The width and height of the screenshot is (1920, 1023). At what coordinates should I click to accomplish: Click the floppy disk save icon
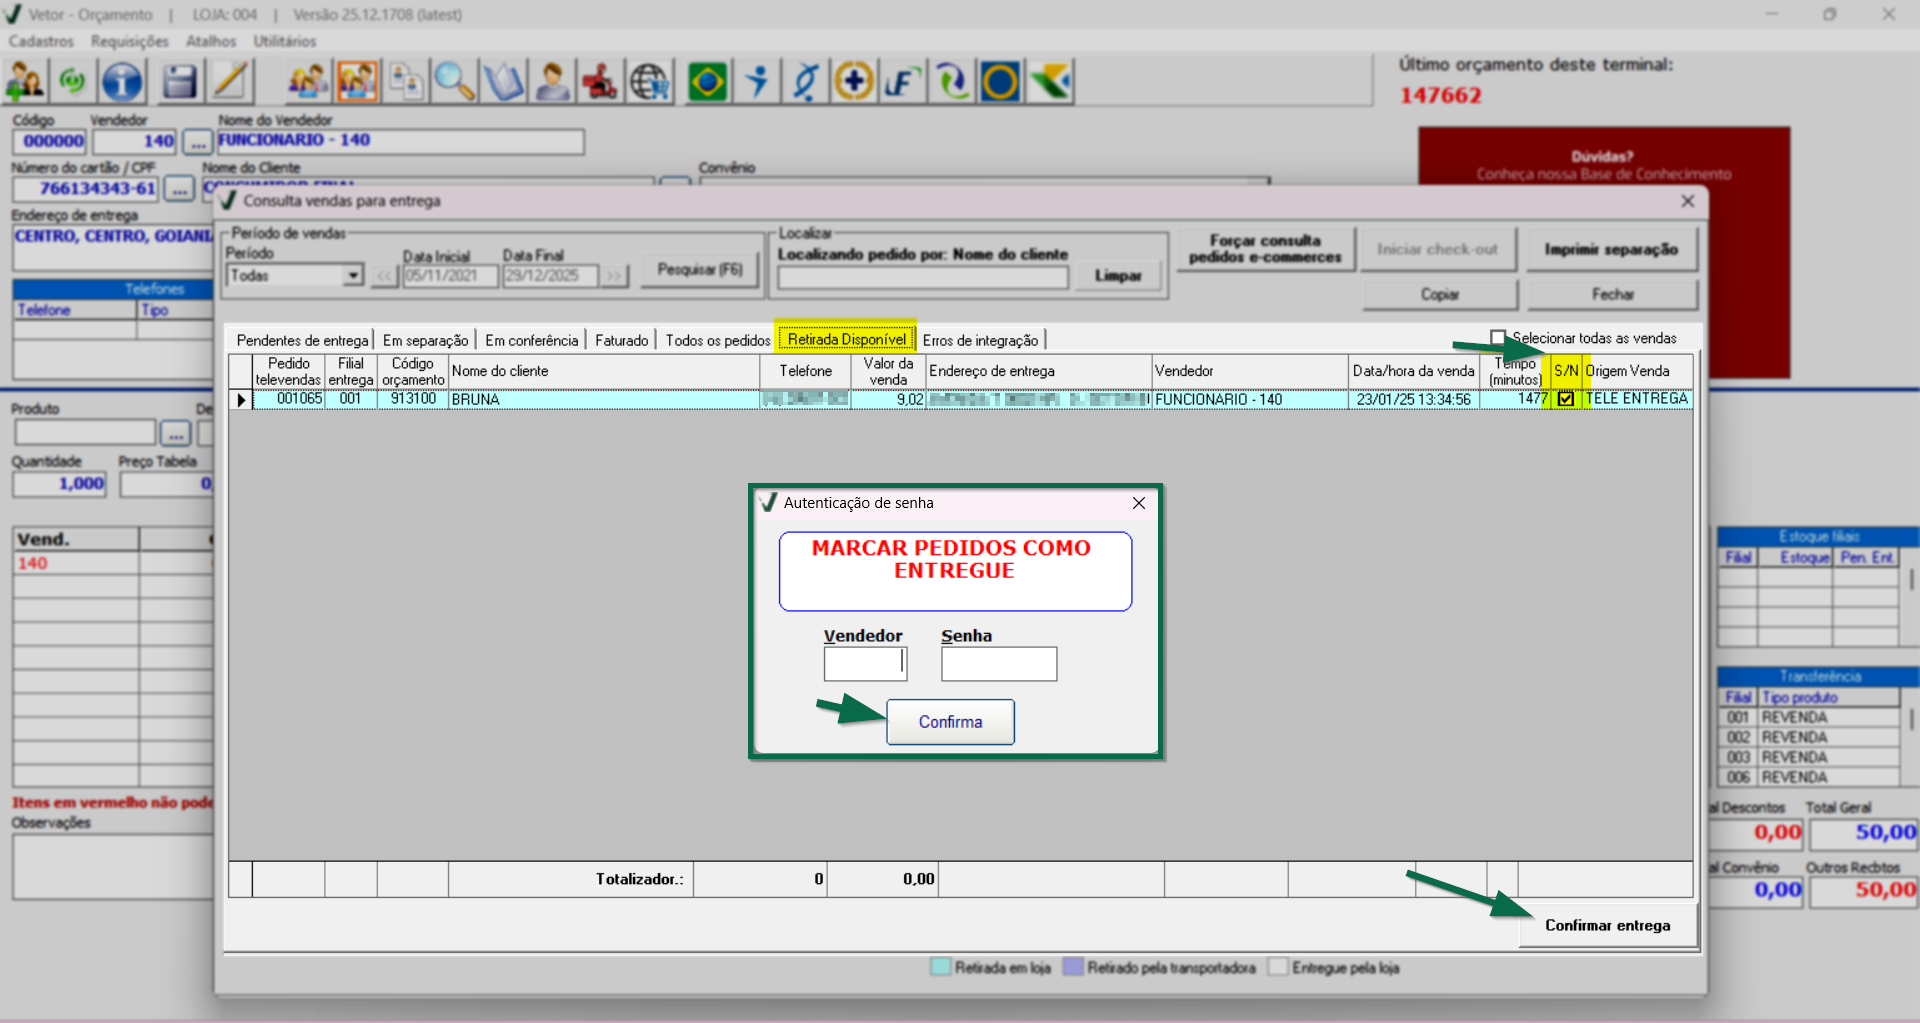click(179, 82)
